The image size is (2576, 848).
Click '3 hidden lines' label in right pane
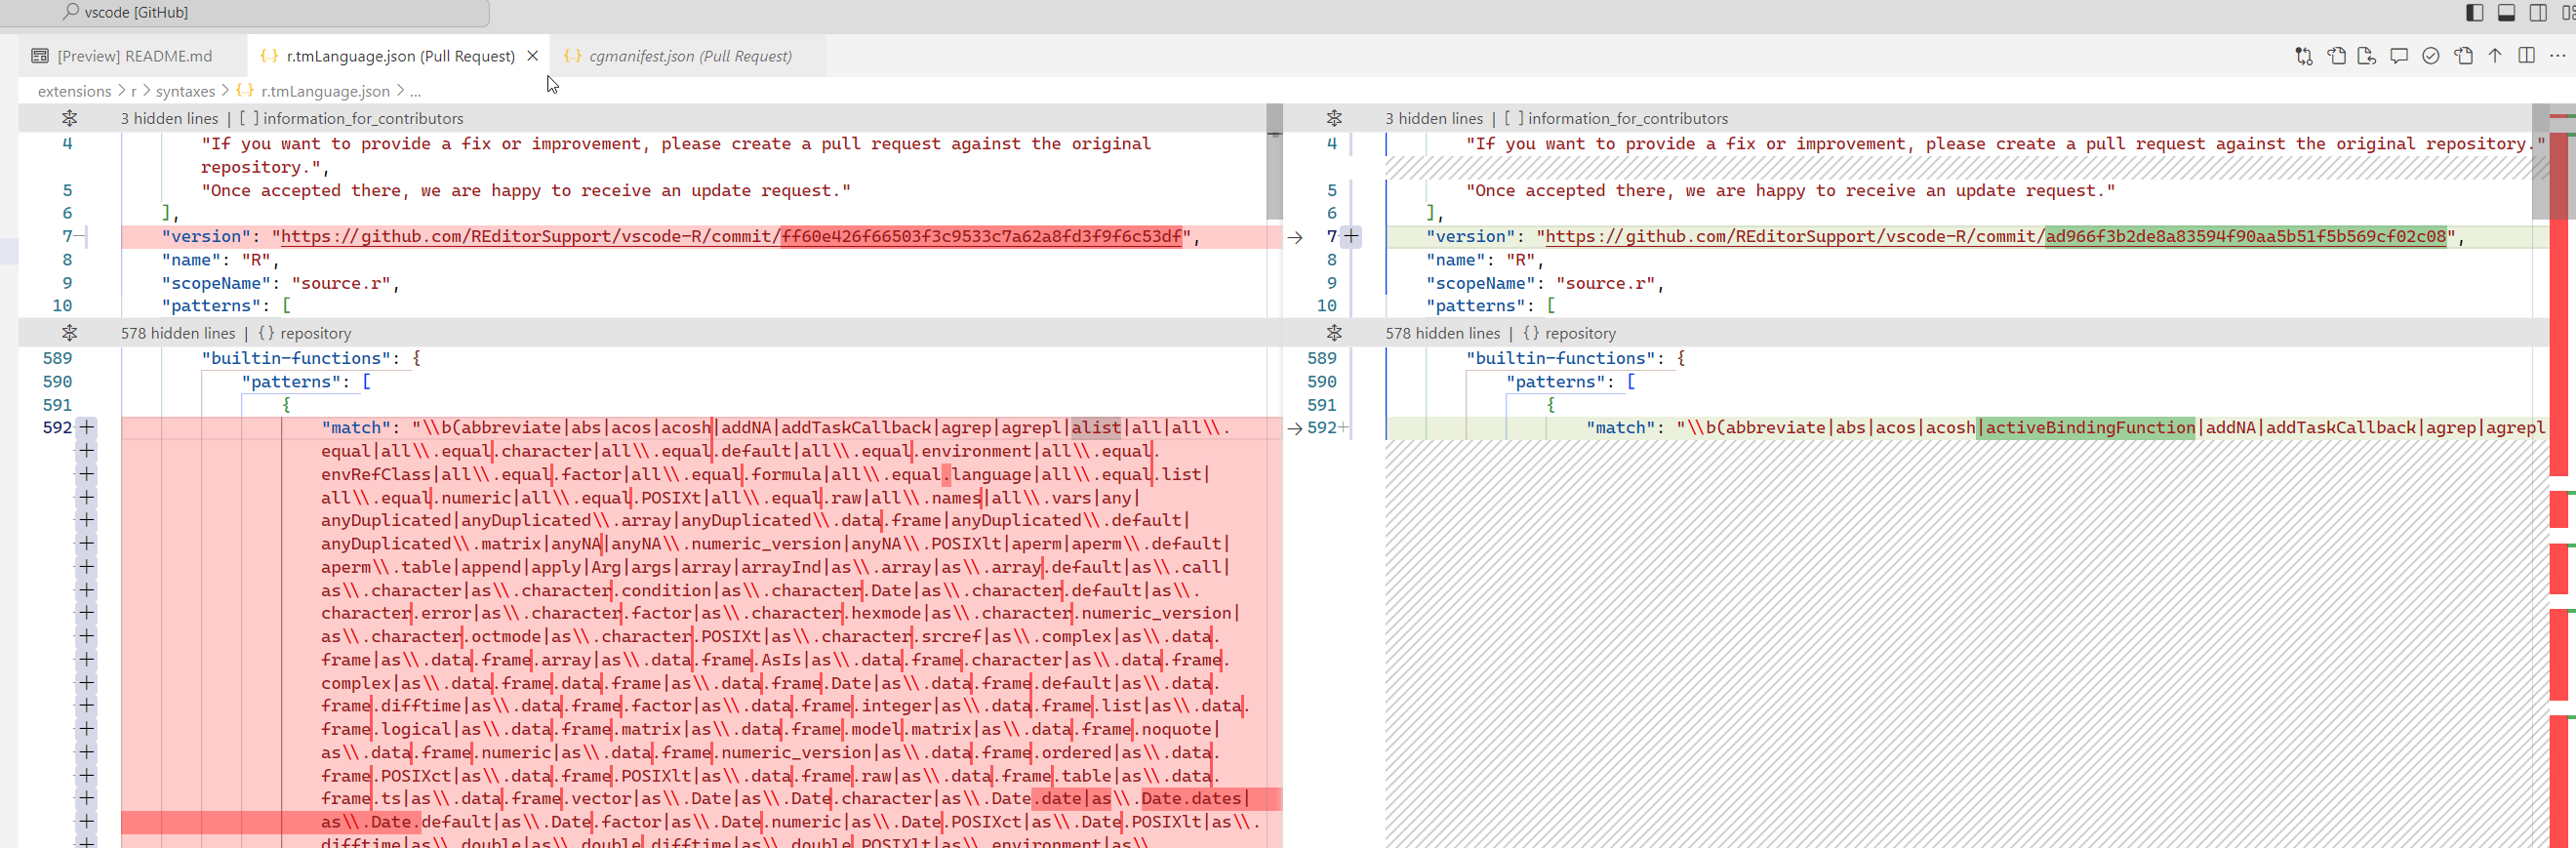pyautogui.click(x=1434, y=118)
